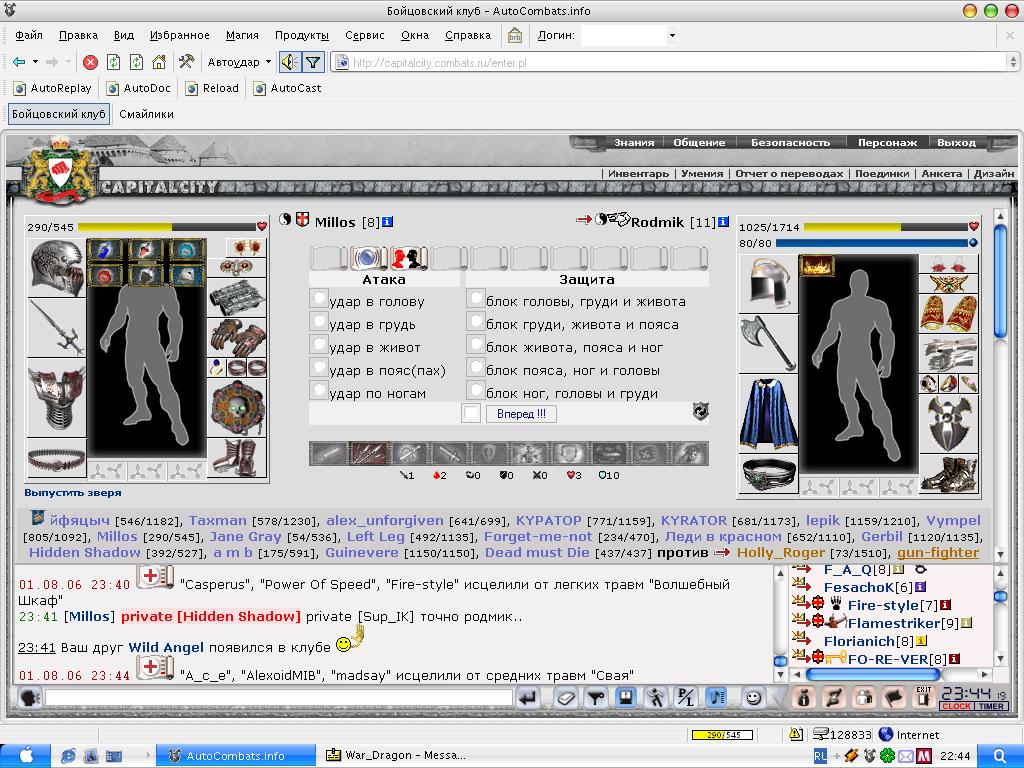
Task: Click the filter funnel toolbar icon
Action: tap(313, 62)
